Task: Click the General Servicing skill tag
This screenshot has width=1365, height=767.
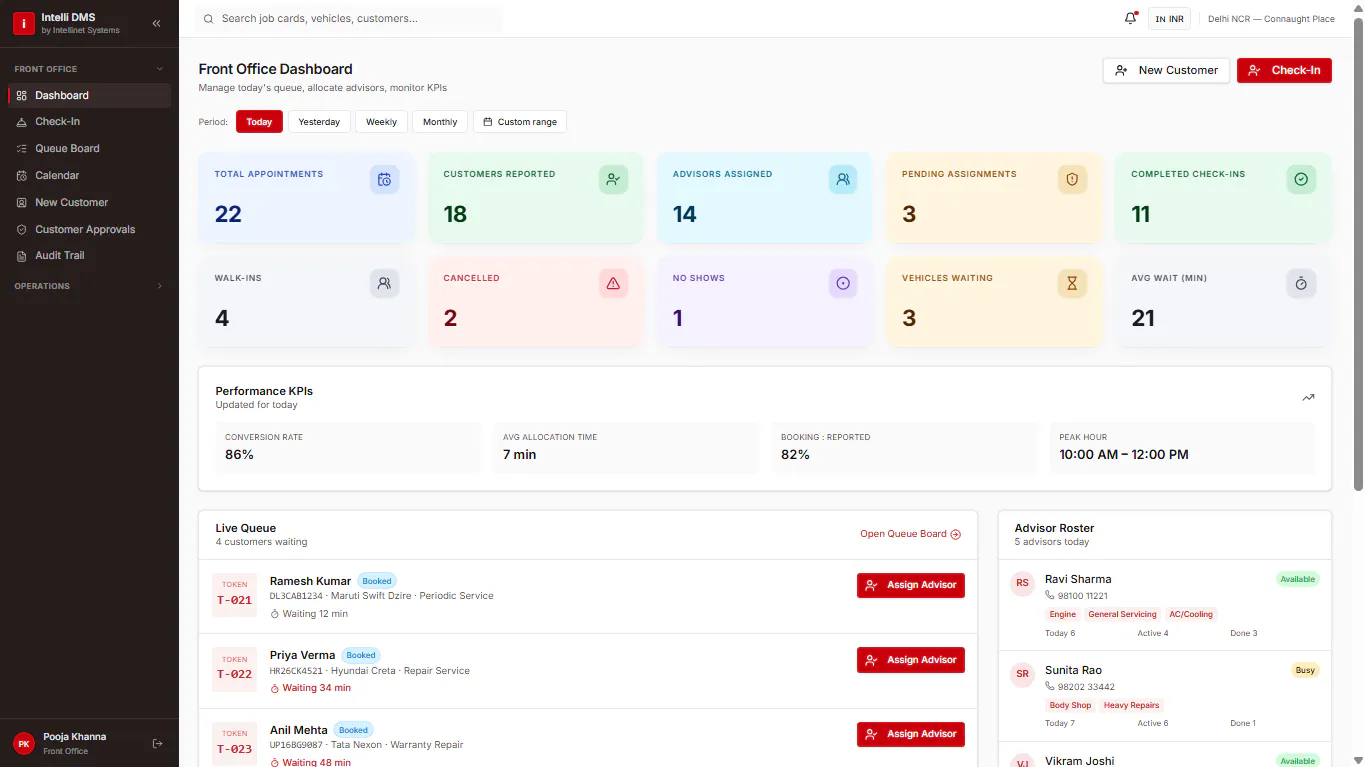Action: (x=1122, y=615)
